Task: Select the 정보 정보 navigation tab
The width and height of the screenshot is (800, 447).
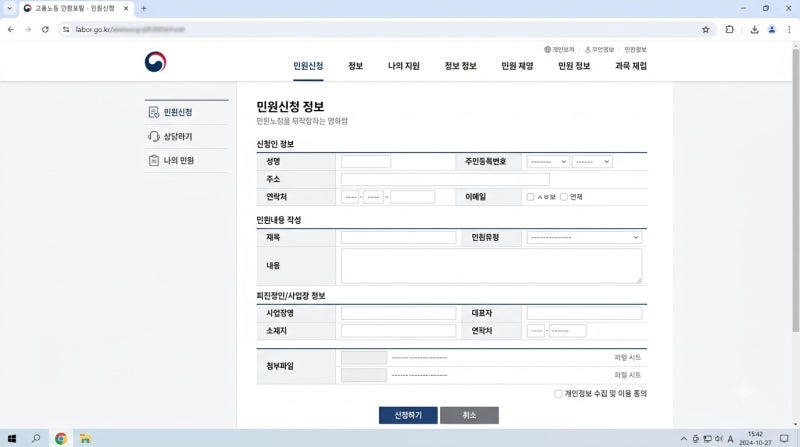Action: (460, 66)
